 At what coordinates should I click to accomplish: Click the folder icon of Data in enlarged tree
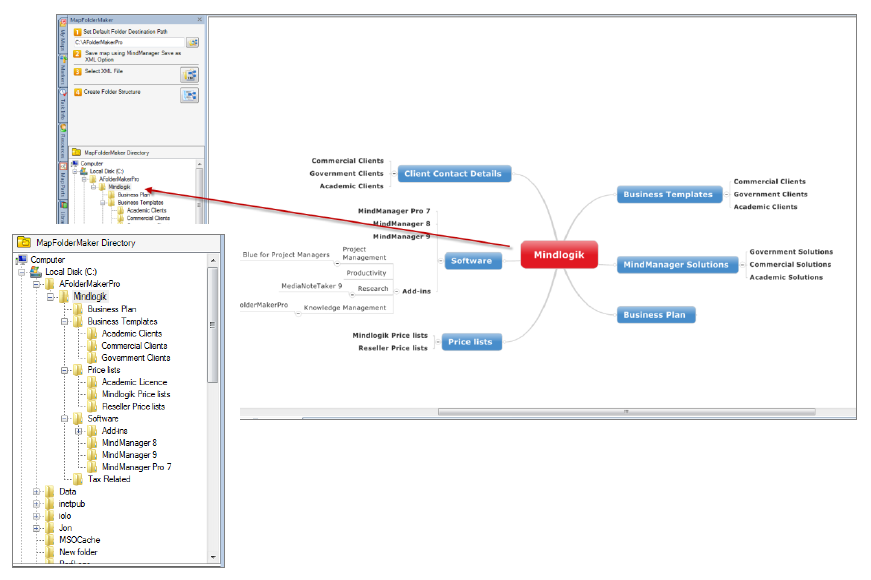[50, 492]
